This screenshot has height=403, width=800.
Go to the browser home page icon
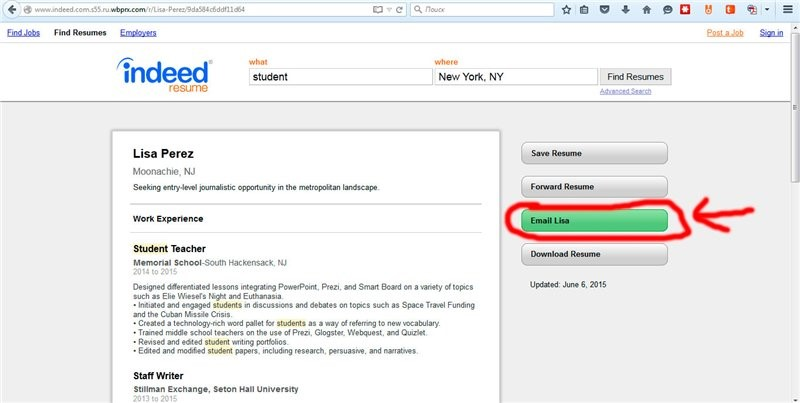644,9
